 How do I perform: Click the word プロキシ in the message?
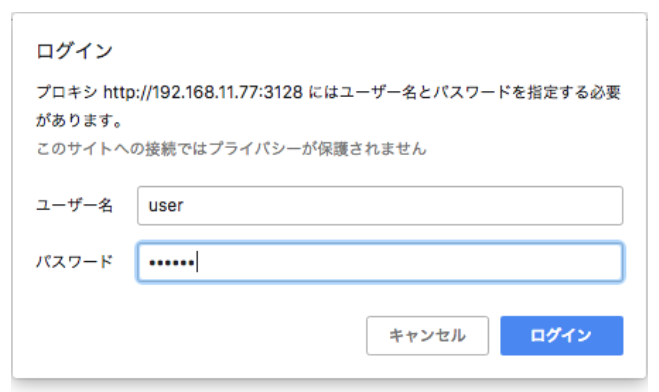(x=67, y=92)
